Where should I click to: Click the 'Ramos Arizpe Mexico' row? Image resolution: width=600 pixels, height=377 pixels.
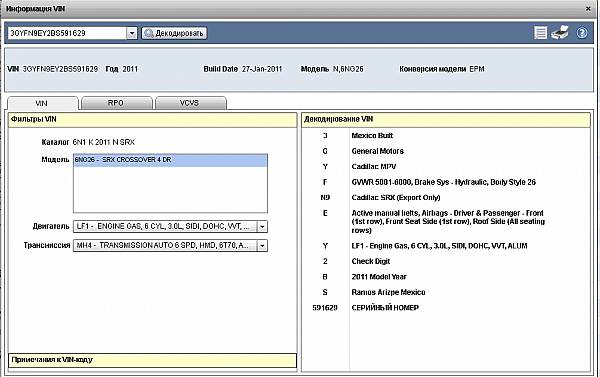tap(388, 292)
